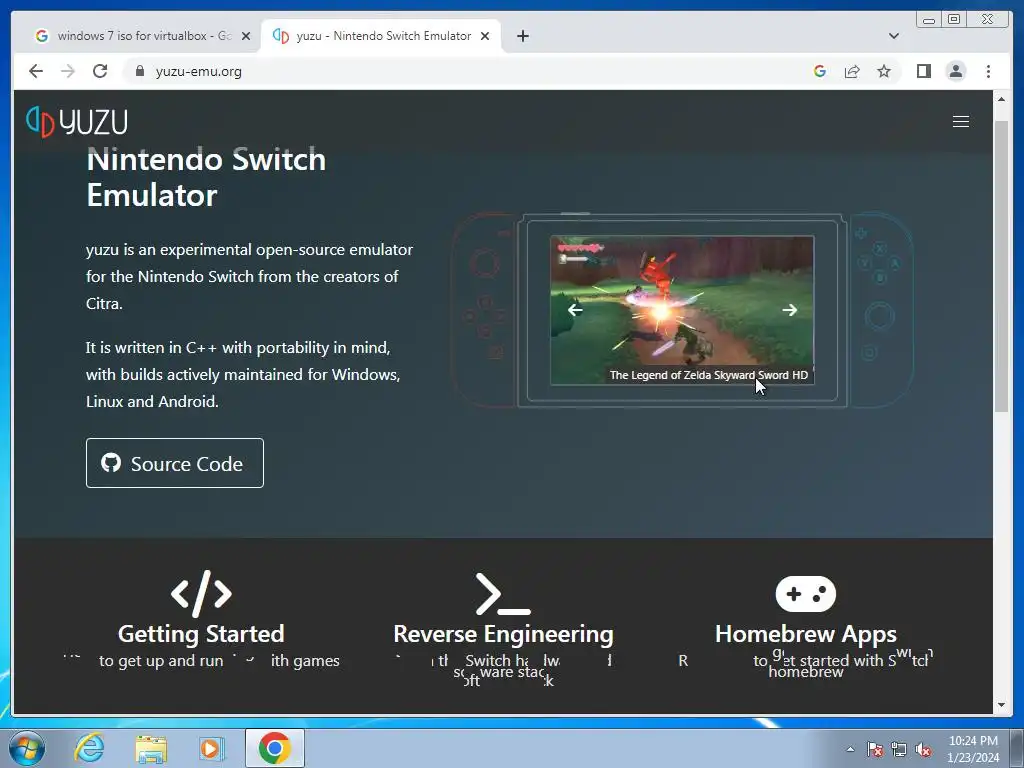Screen dimensions: 1024x768
Task: Click the Getting Started code brackets icon
Action: (201, 594)
